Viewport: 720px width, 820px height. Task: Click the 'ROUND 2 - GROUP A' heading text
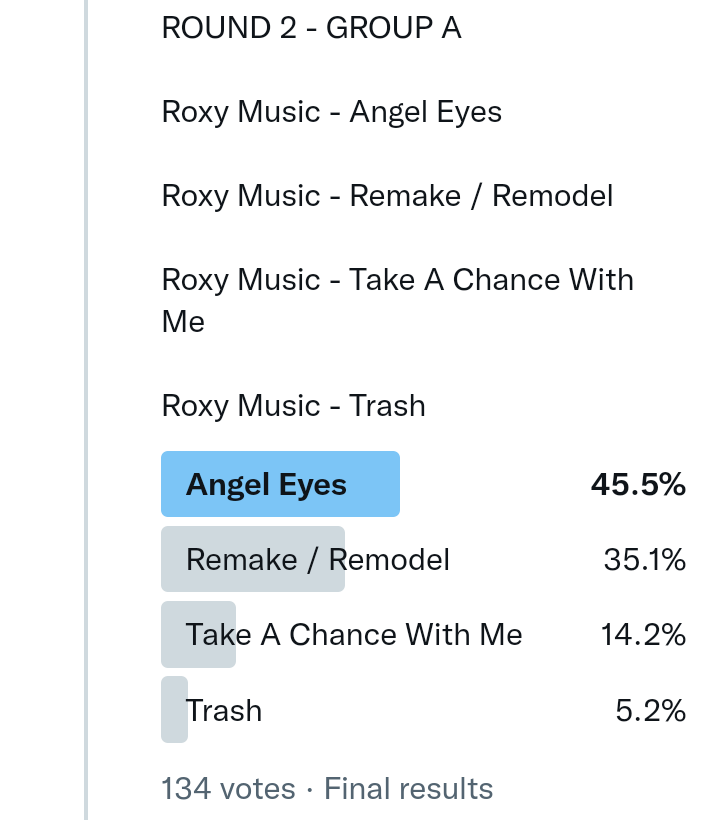(x=311, y=28)
